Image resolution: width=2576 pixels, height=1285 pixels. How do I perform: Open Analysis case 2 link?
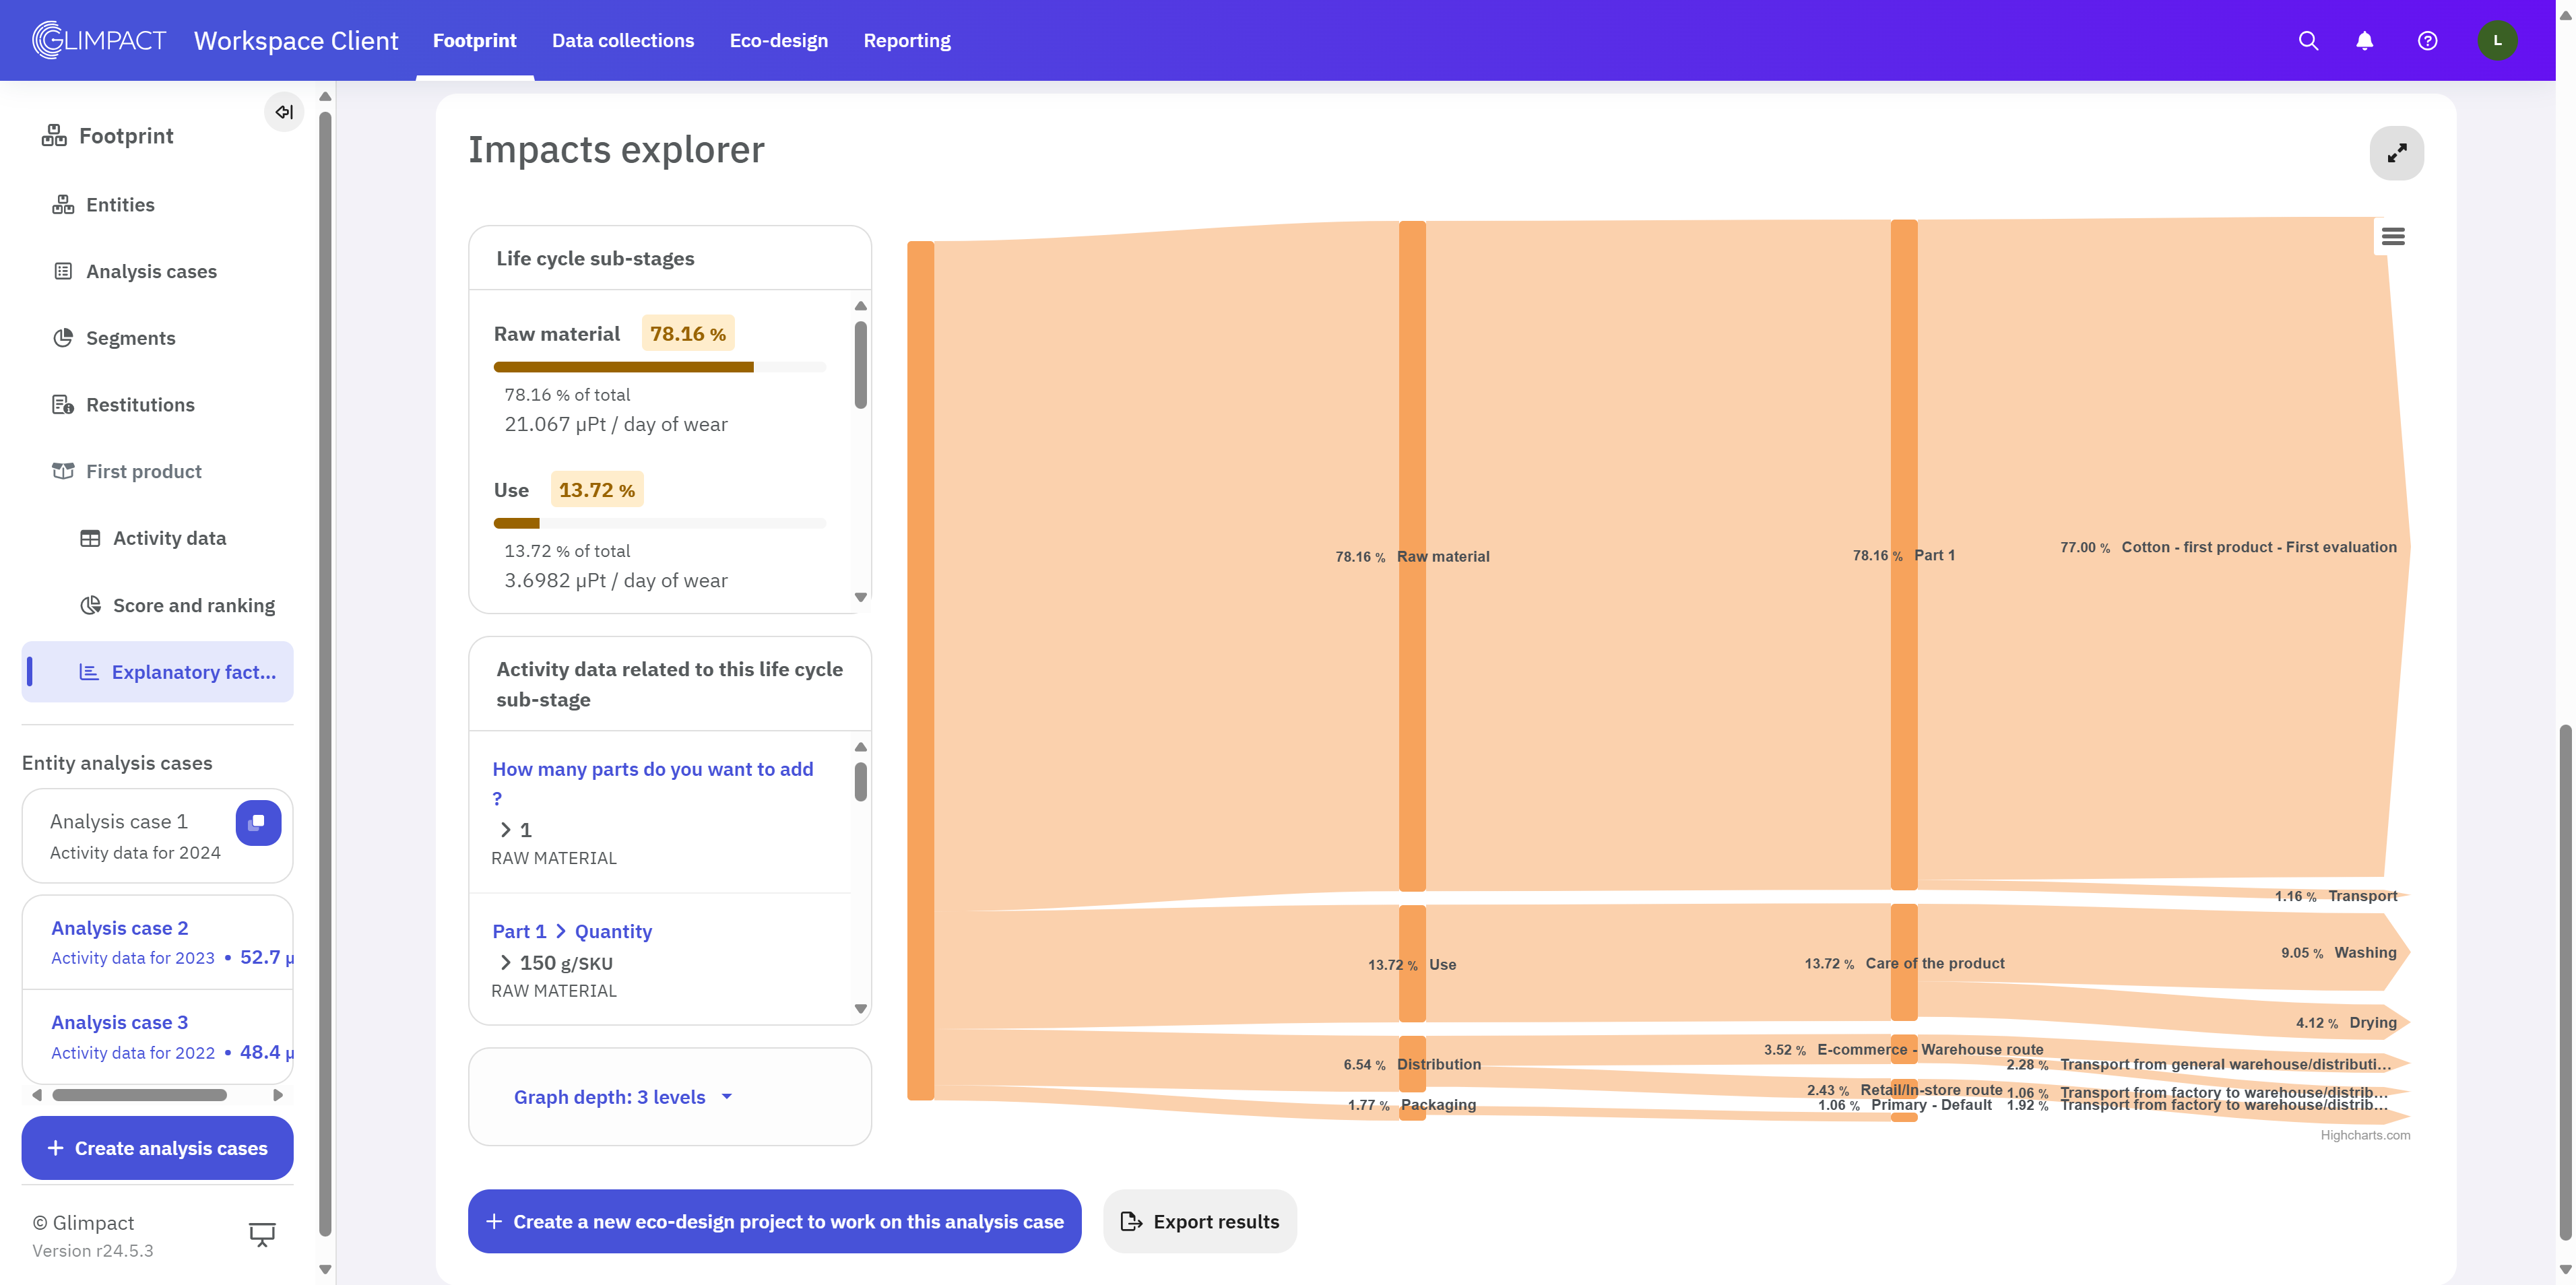tap(119, 928)
